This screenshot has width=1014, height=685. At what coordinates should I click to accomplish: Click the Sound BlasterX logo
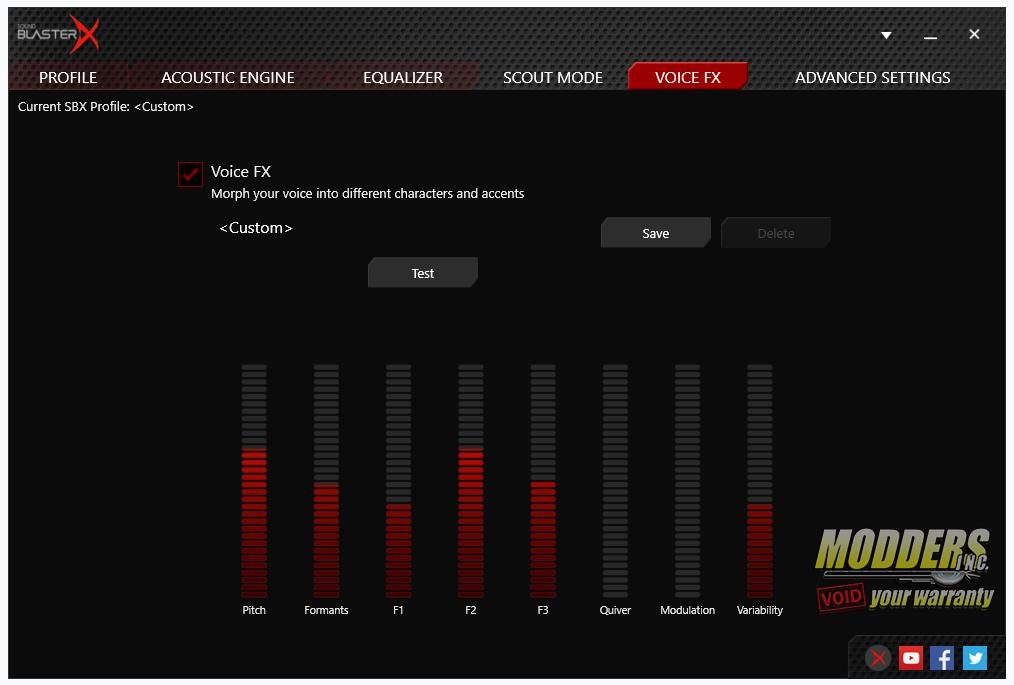58,34
